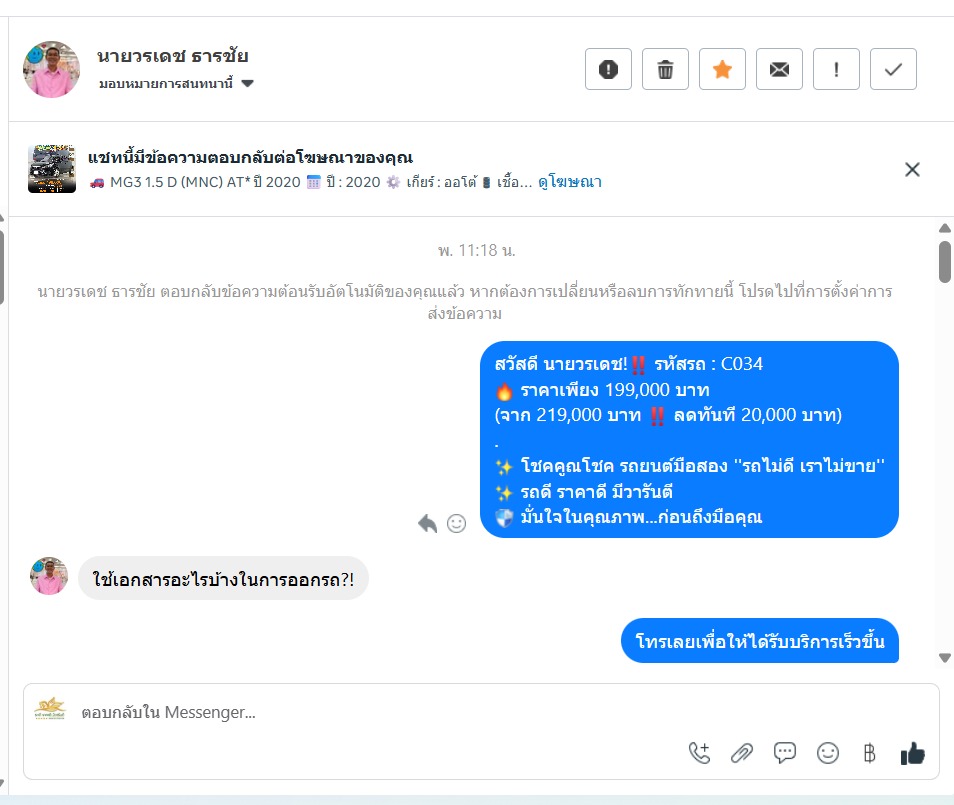
Task: Open the assign conversation dropdown arrow
Action: 247,83
